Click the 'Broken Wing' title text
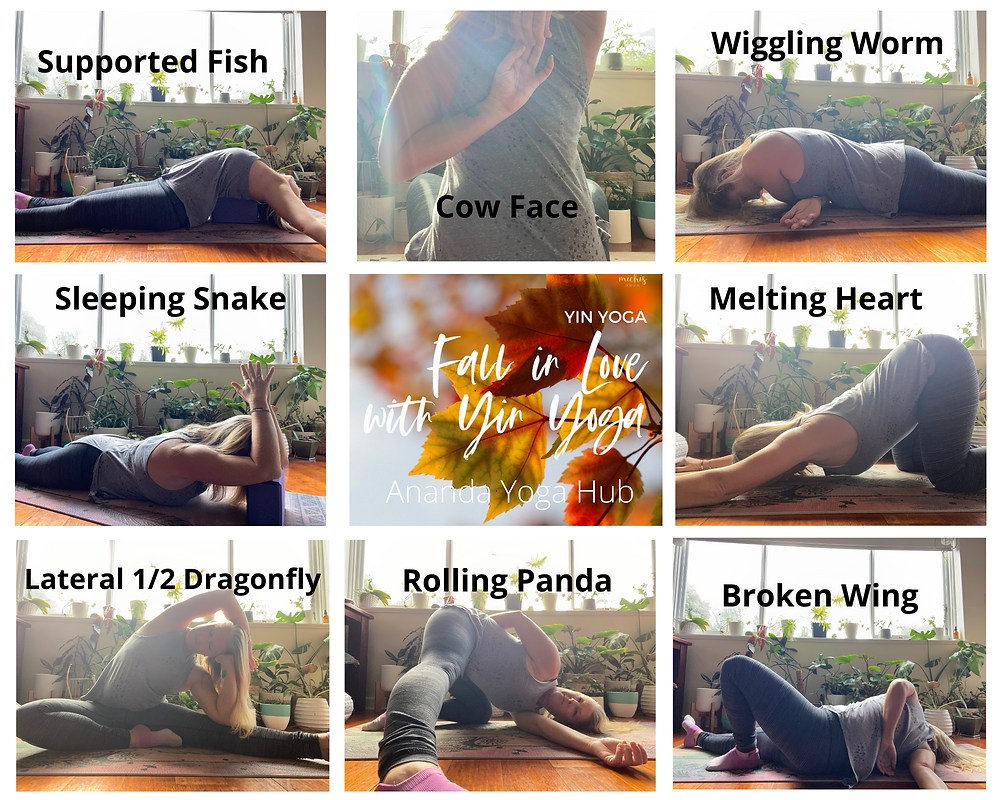 tap(820, 597)
